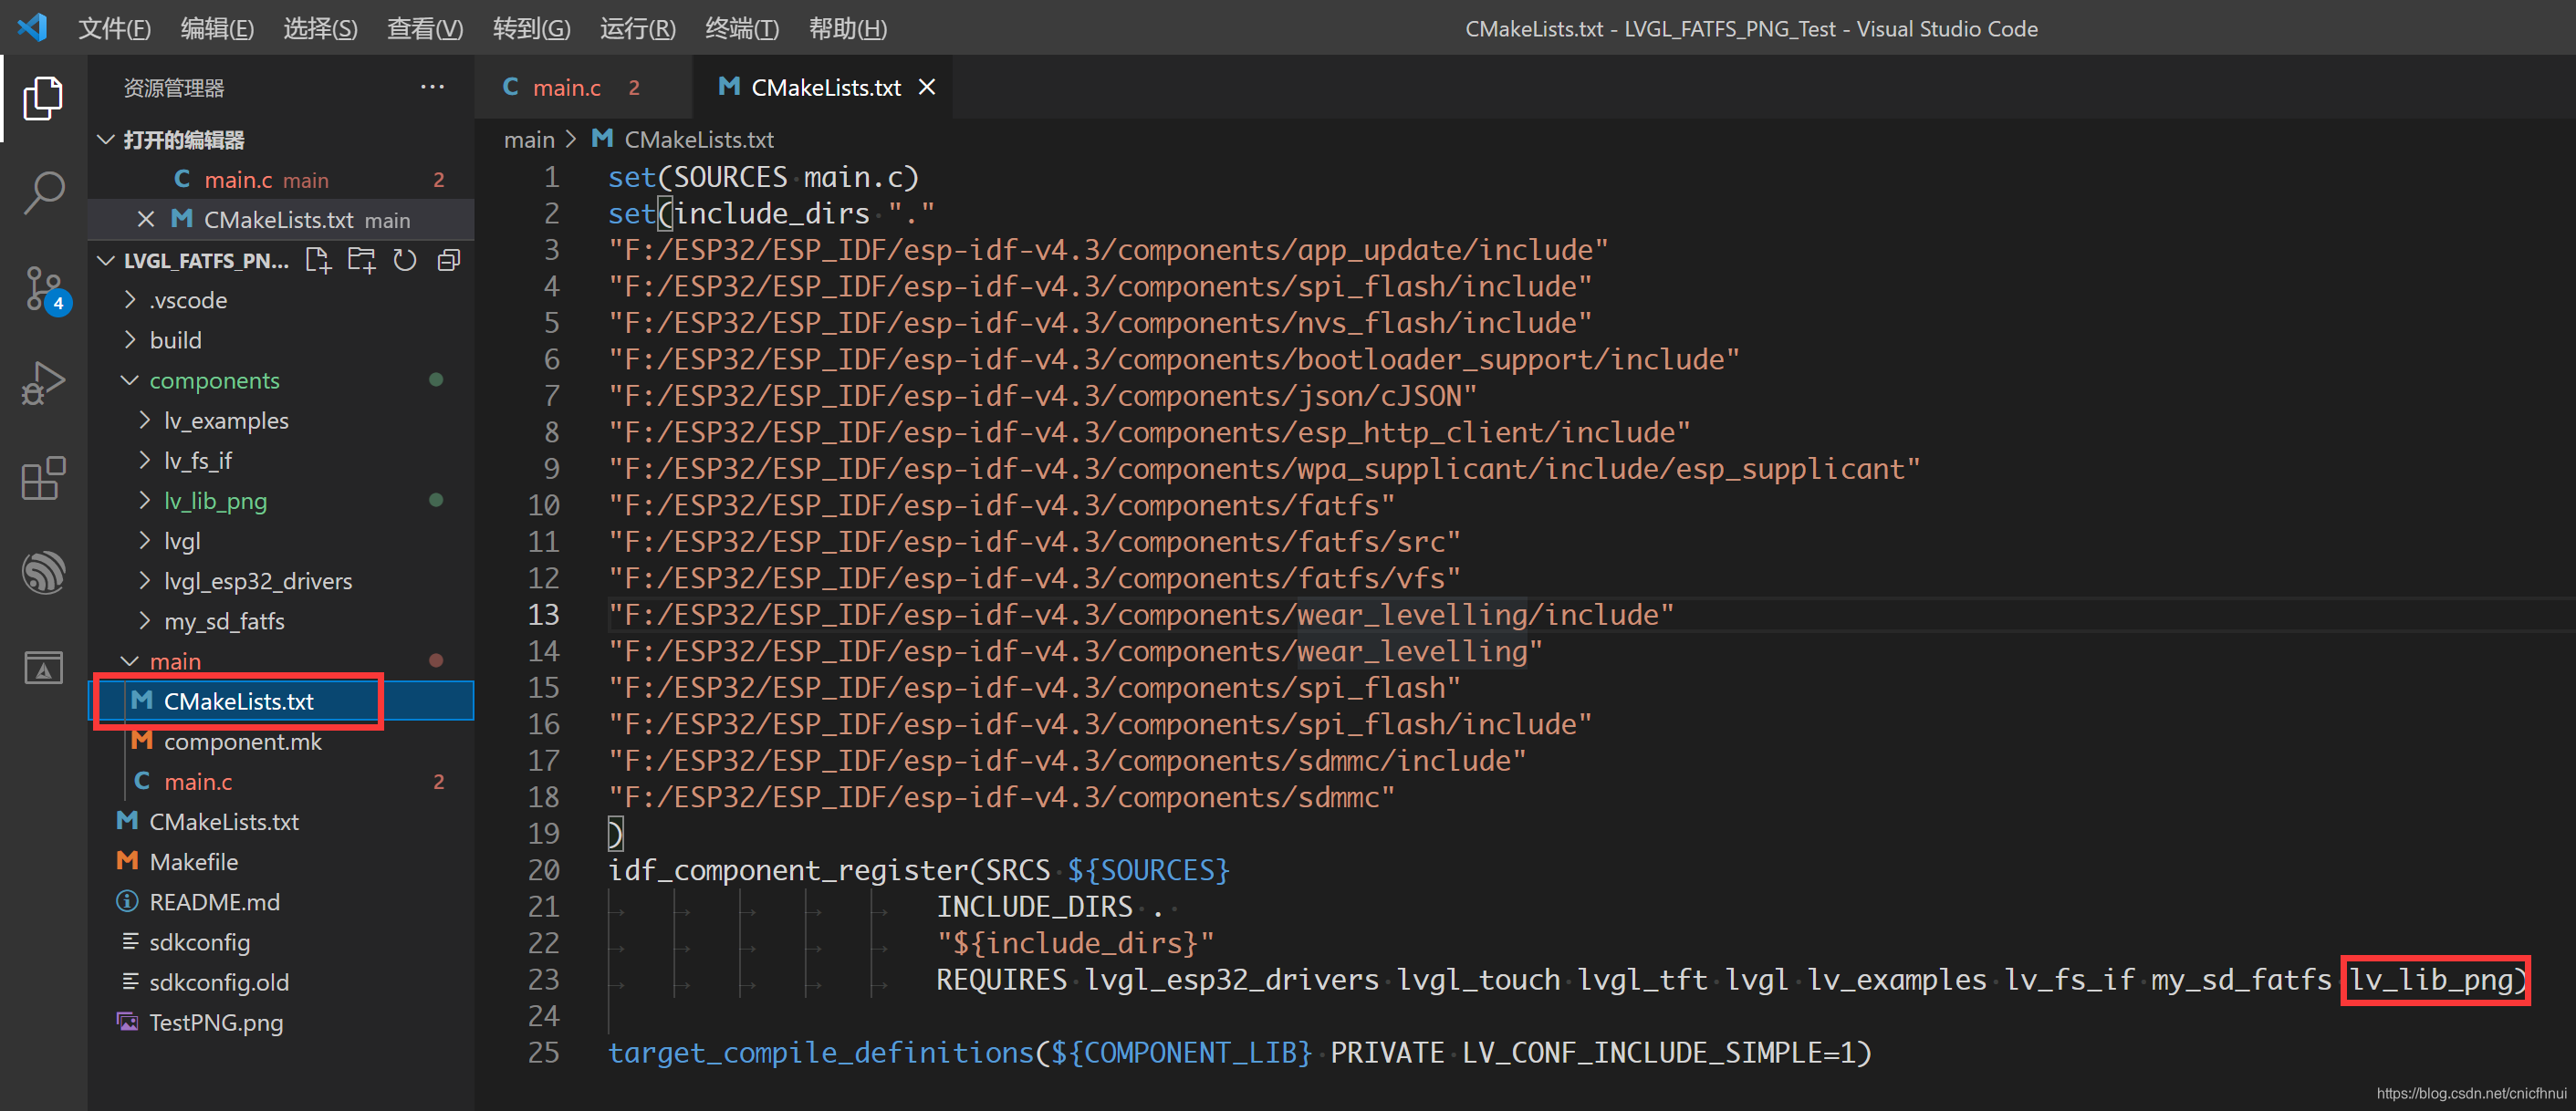Click line 10 fatfs include path

(x=1001, y=505)
